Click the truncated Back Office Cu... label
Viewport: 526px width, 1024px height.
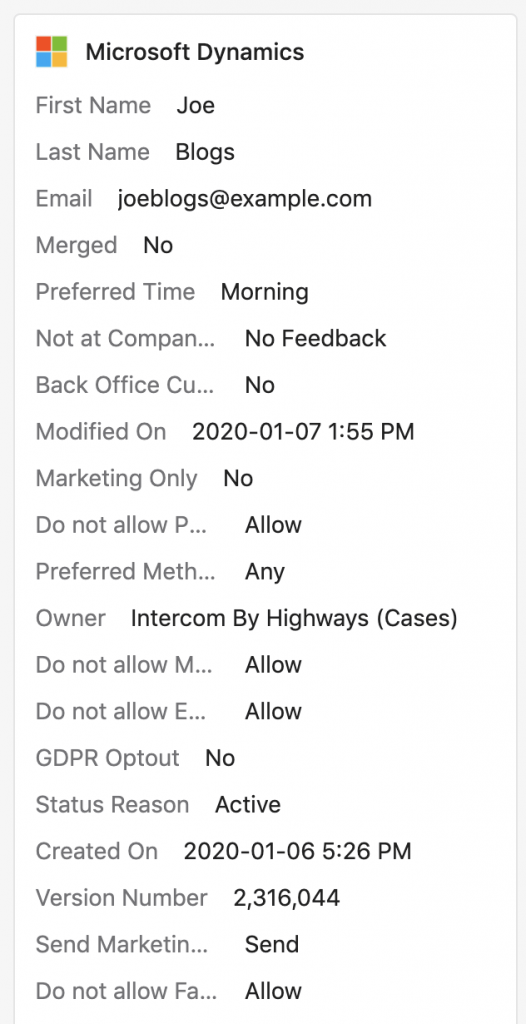coord(125,385)
